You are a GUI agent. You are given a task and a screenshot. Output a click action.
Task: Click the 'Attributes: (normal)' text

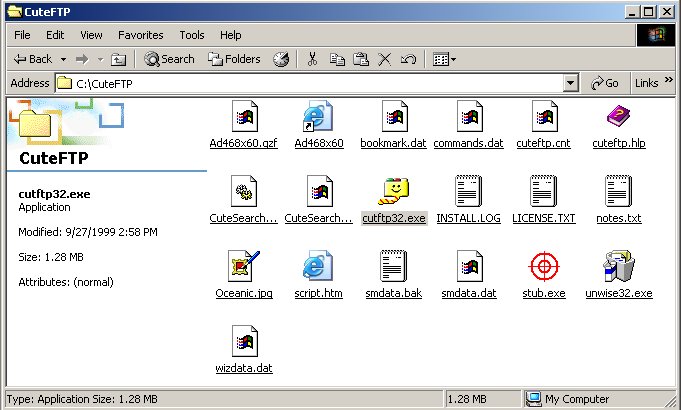66,282
